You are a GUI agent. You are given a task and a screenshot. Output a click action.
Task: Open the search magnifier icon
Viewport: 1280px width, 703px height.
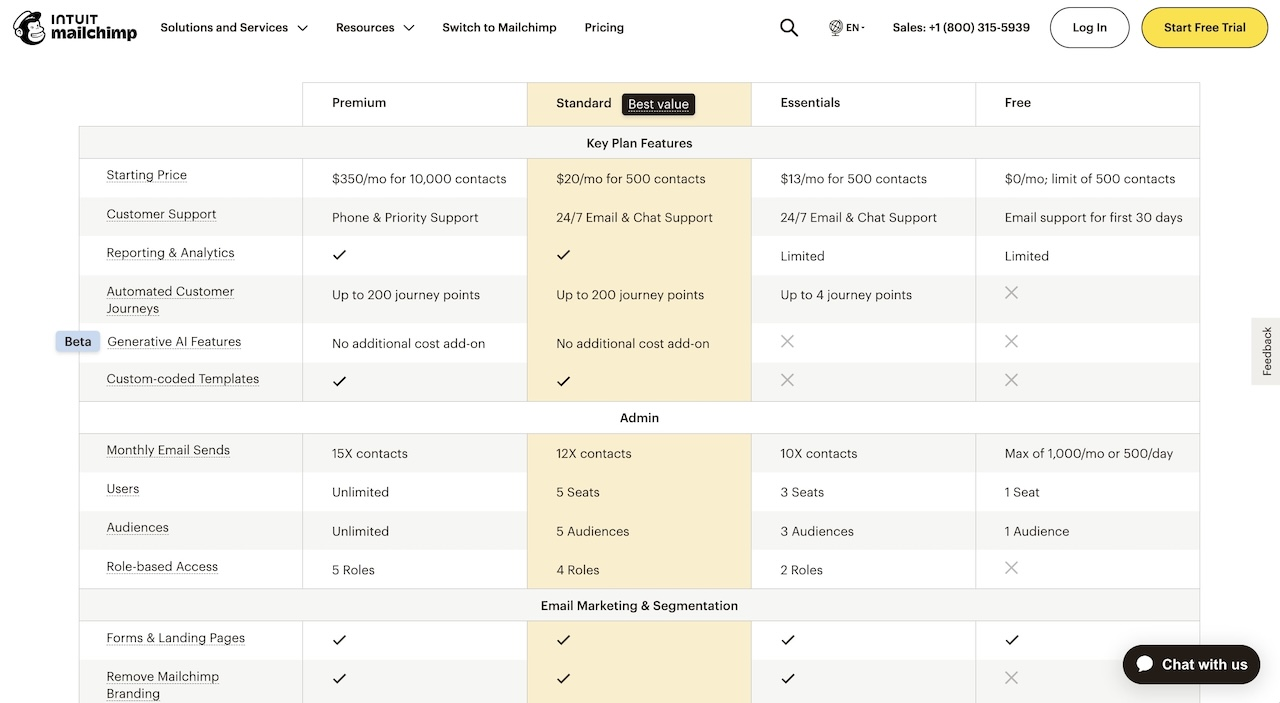pos(789,28)
